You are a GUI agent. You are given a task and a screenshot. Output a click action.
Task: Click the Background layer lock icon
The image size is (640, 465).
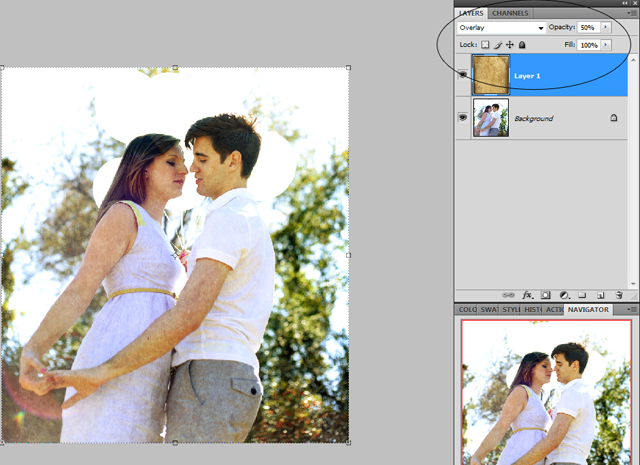pyautogui.click(x=613, y=118)
